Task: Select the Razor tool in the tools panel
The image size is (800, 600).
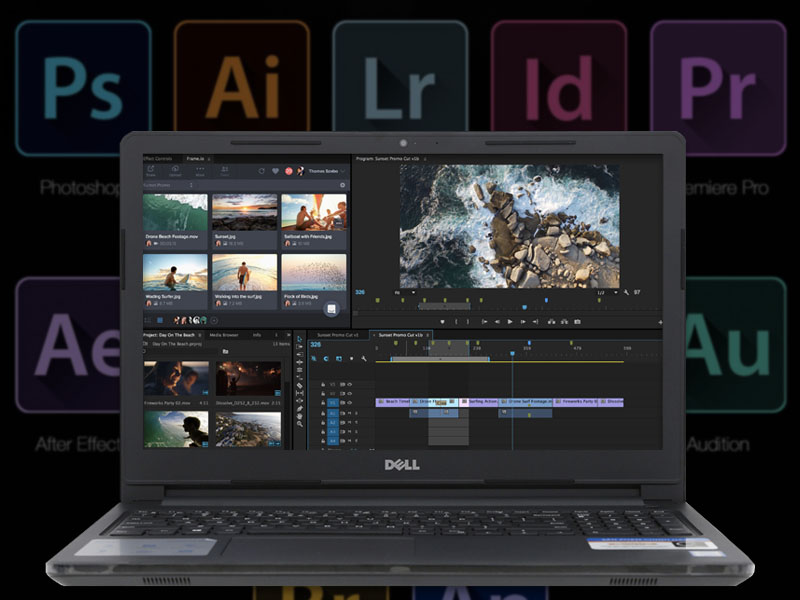Action: click(299, 385)
